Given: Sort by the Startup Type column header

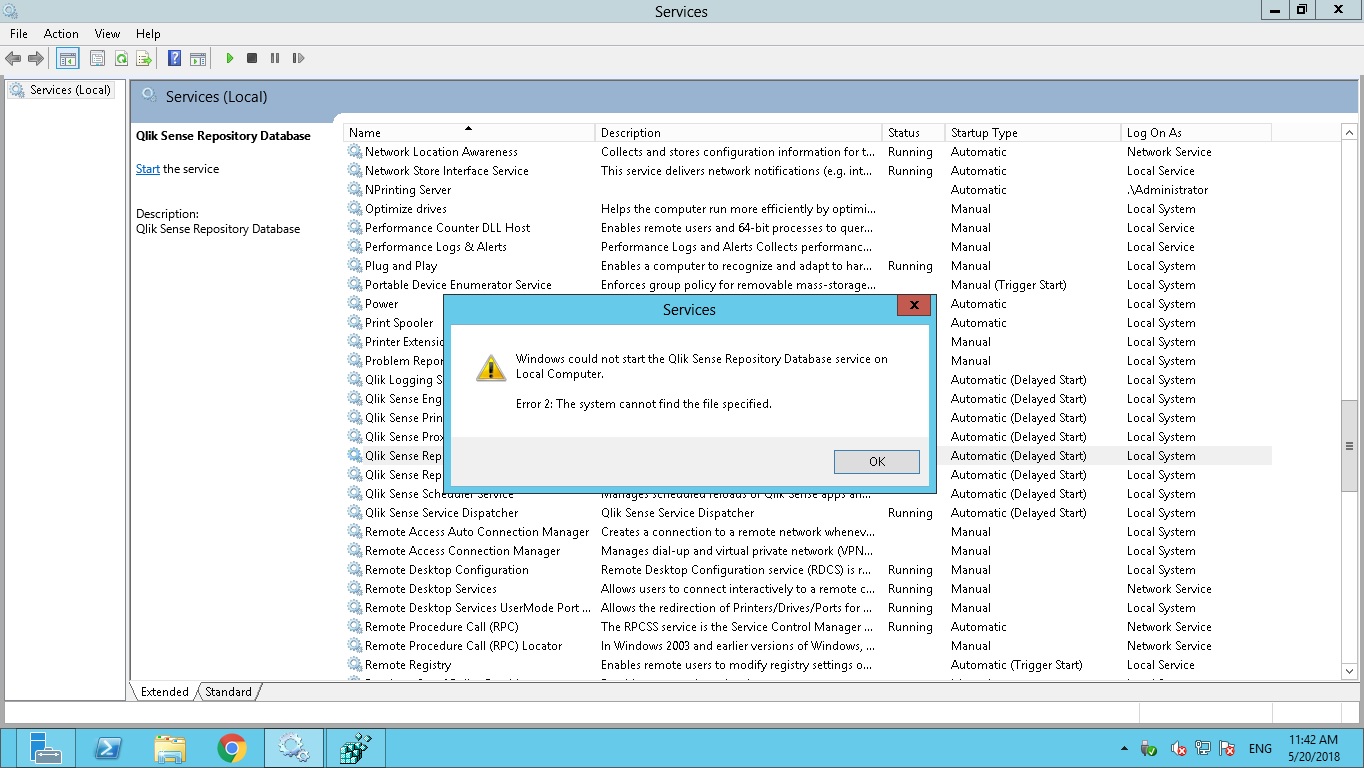Looking at the screenshot, I should point(1034,133).
